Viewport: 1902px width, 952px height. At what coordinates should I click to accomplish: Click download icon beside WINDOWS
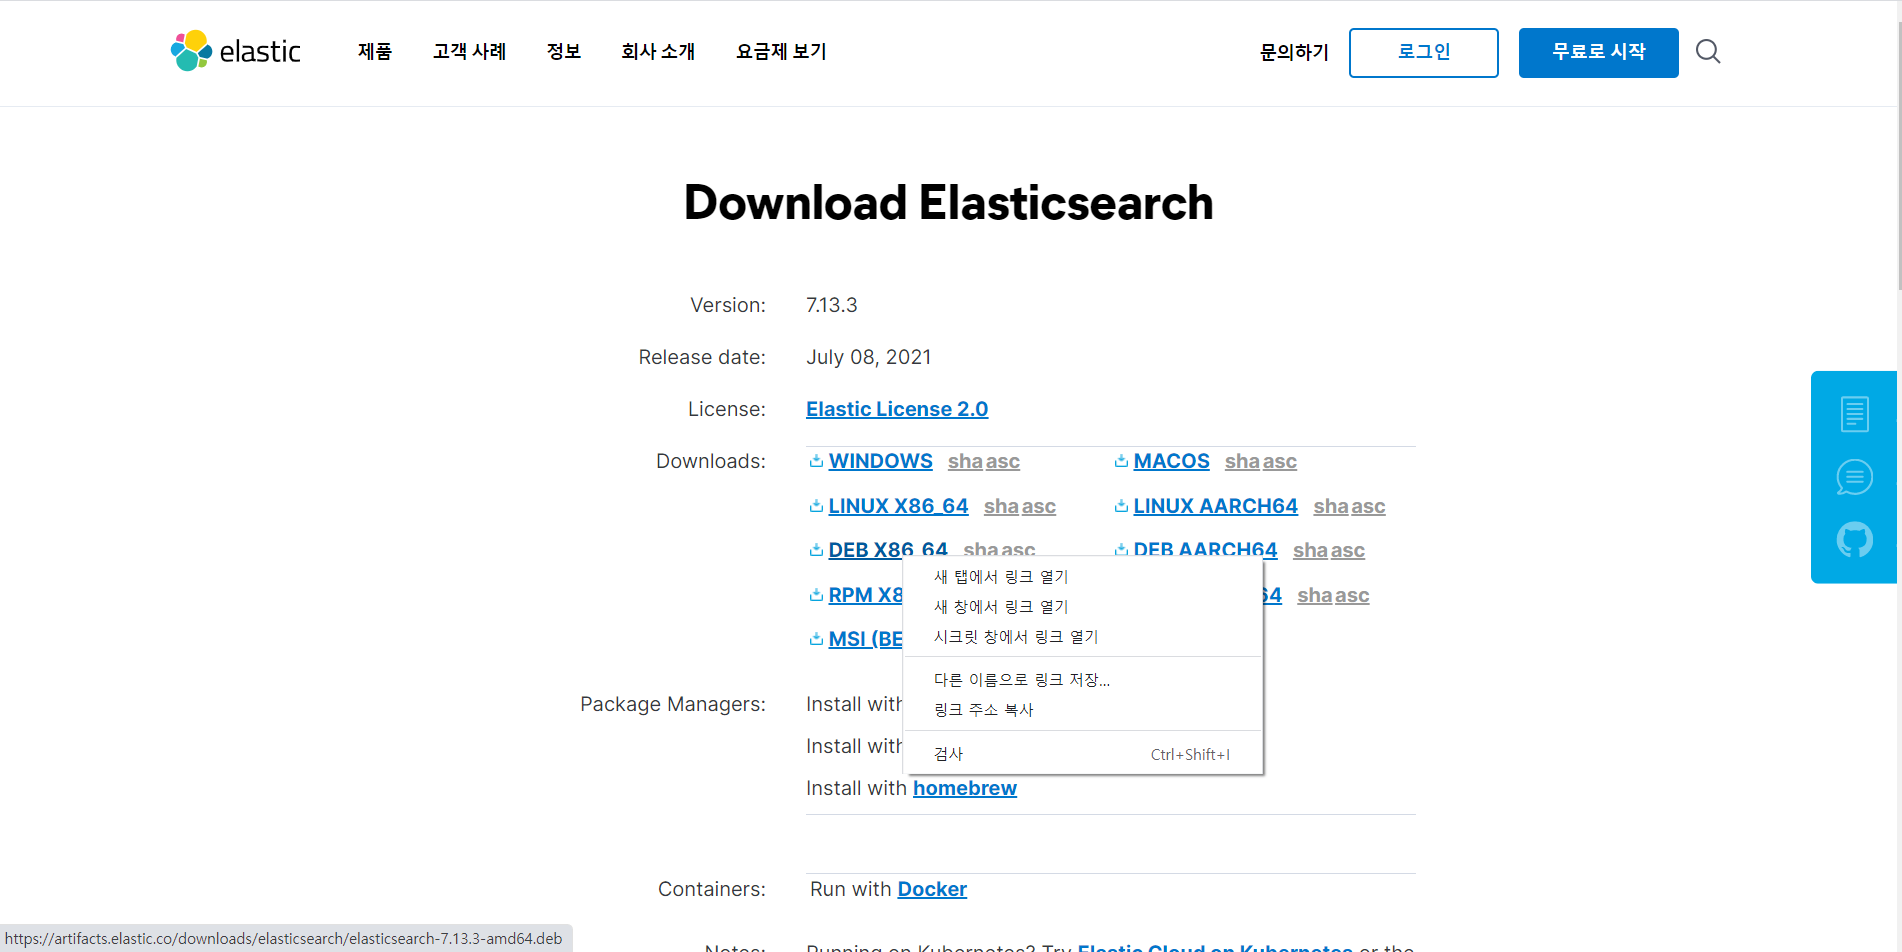tap(816, 461)
